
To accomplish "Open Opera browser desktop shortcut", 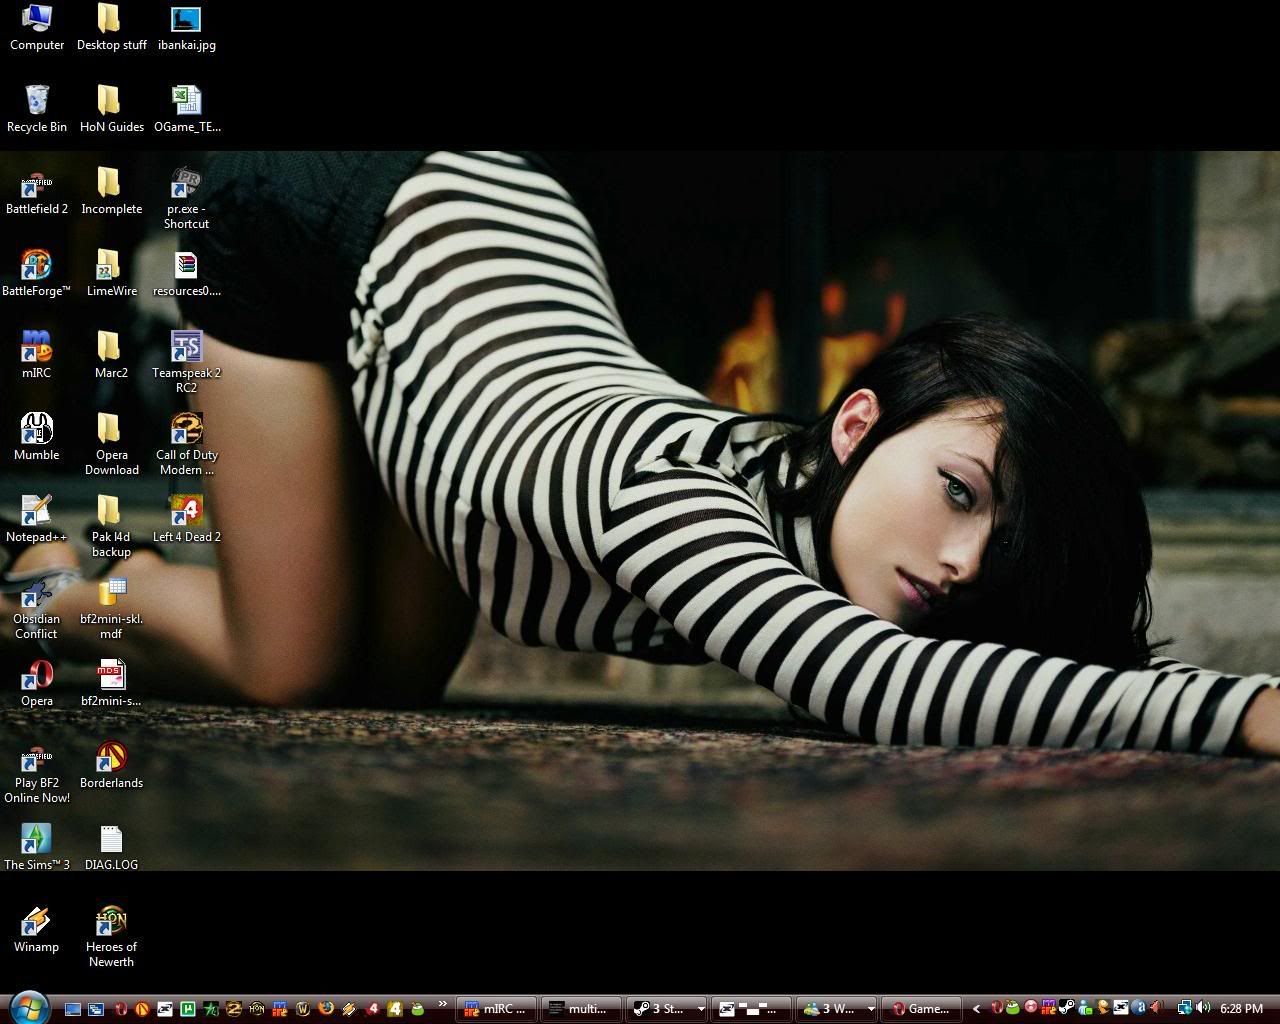I will point(37,683).
